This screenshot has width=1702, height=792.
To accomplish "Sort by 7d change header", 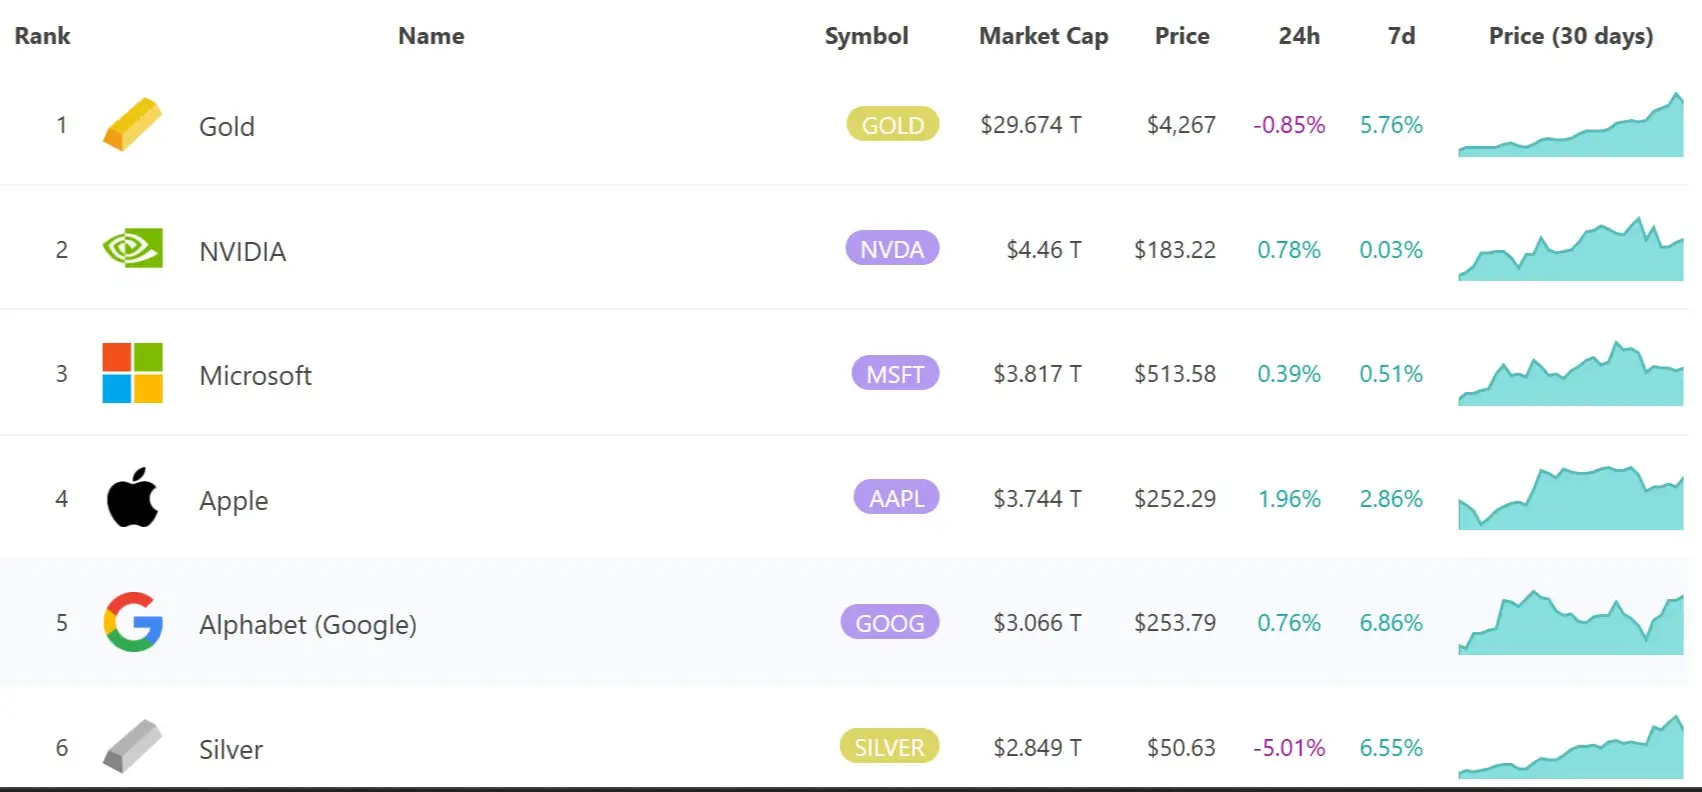I will click(1401, 36).
